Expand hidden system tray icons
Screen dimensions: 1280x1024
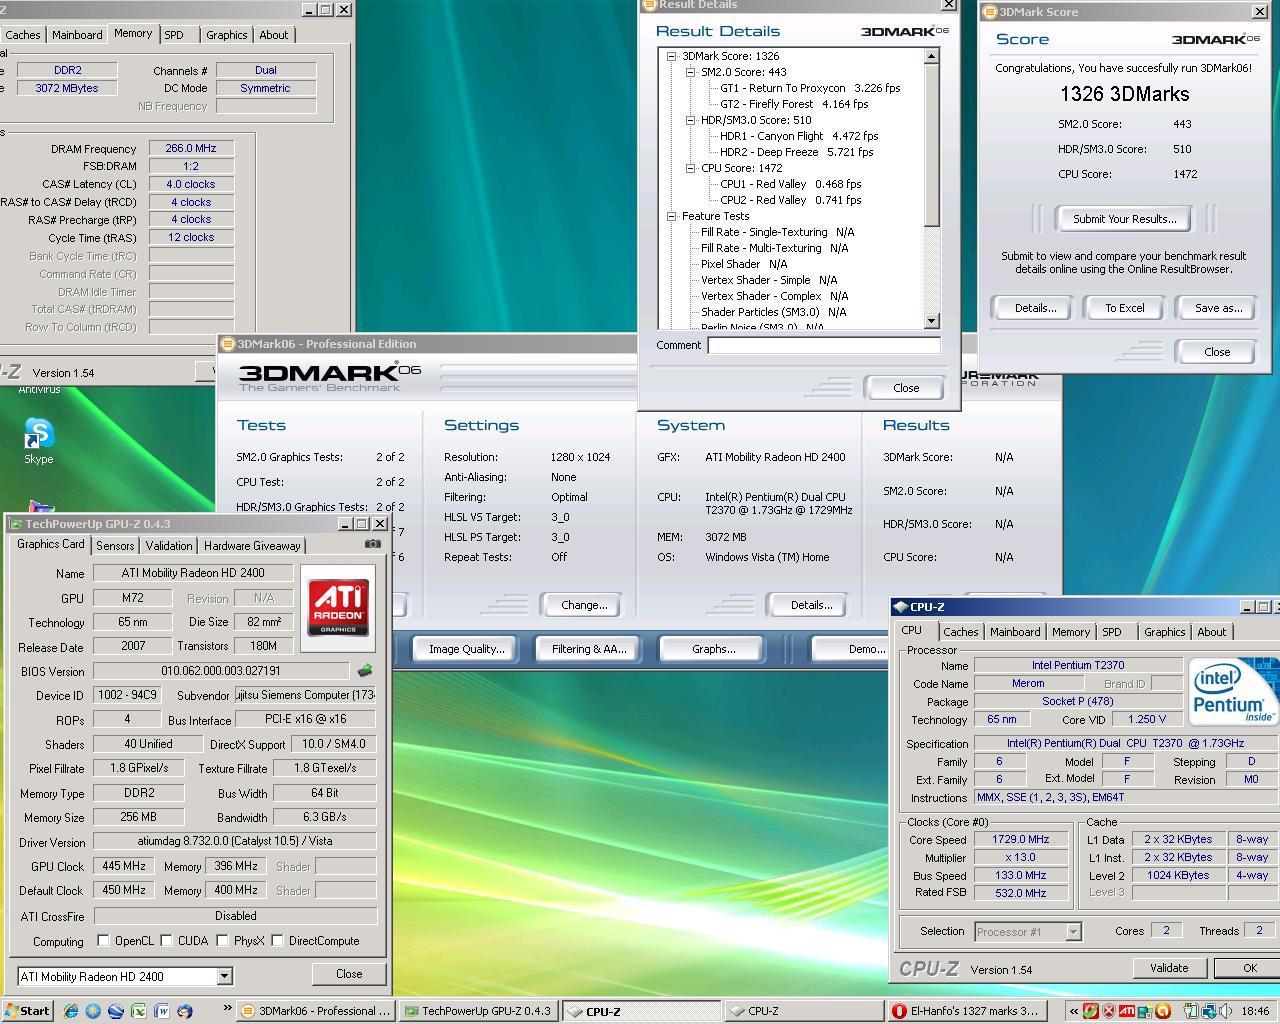coord(1074,1011)
